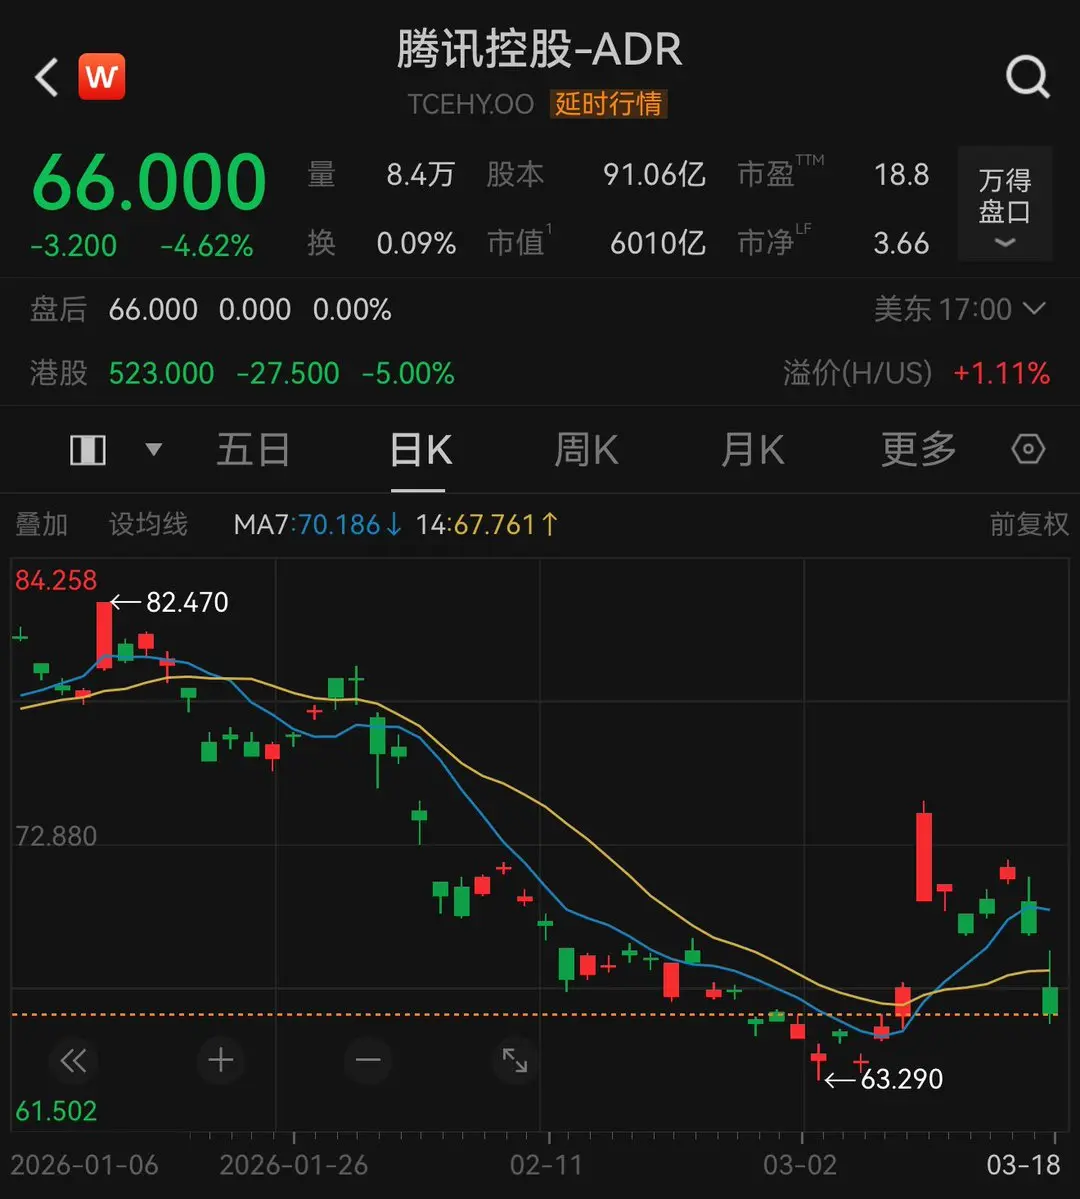This screenshot has width=1080, height=1199.
Task: Go back using the left arrow
Action: tap(47, 77)
